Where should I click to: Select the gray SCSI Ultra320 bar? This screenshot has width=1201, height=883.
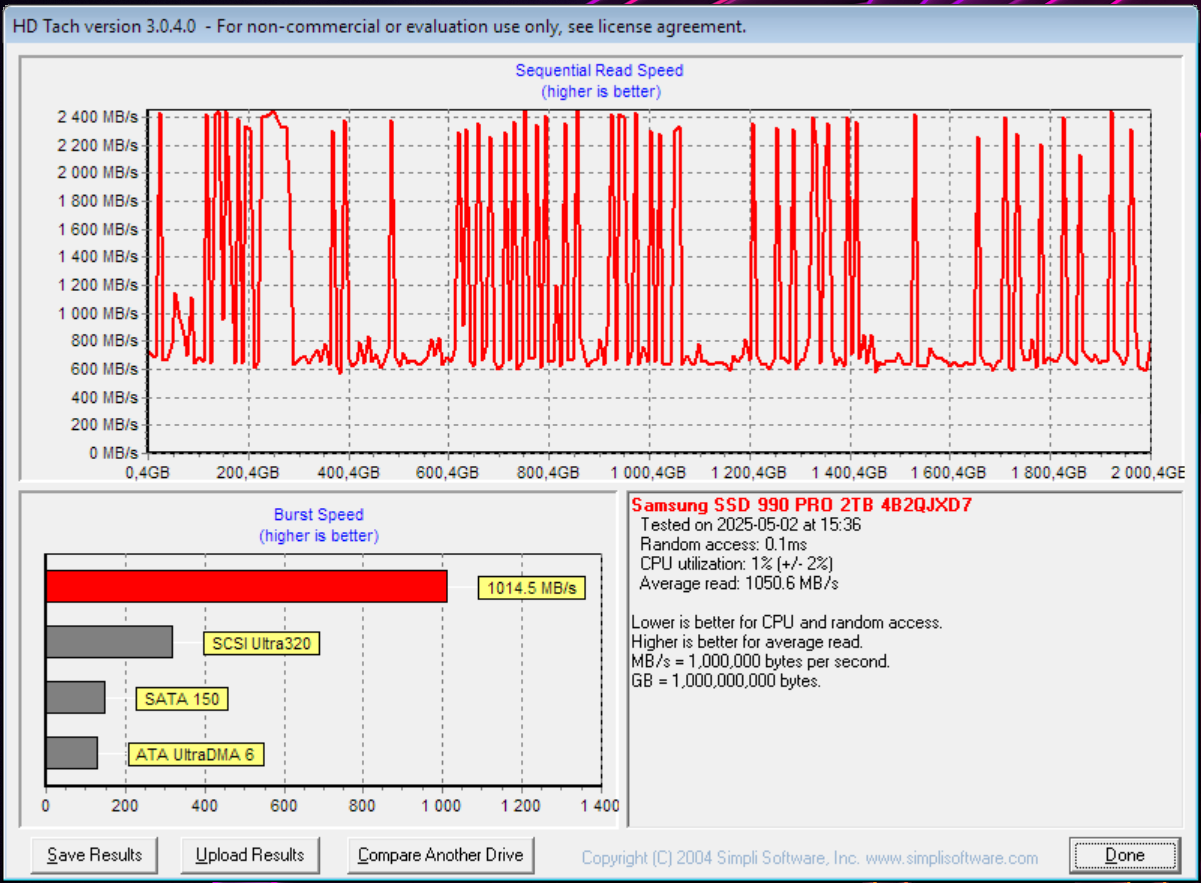[109, 642]
